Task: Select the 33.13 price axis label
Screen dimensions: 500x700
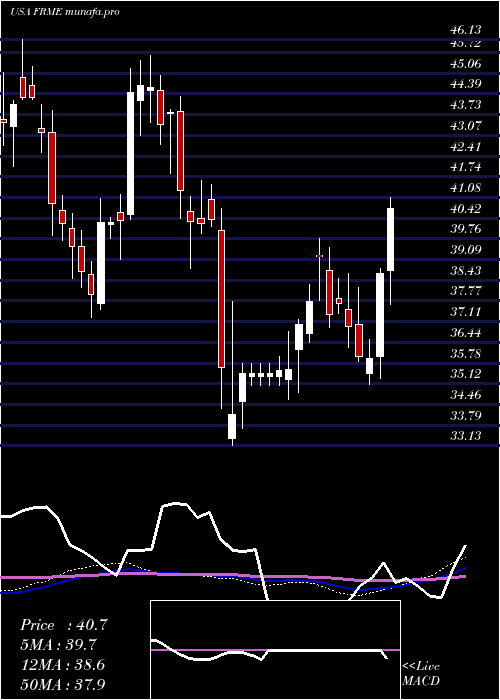Action: [x=466, y=436]
